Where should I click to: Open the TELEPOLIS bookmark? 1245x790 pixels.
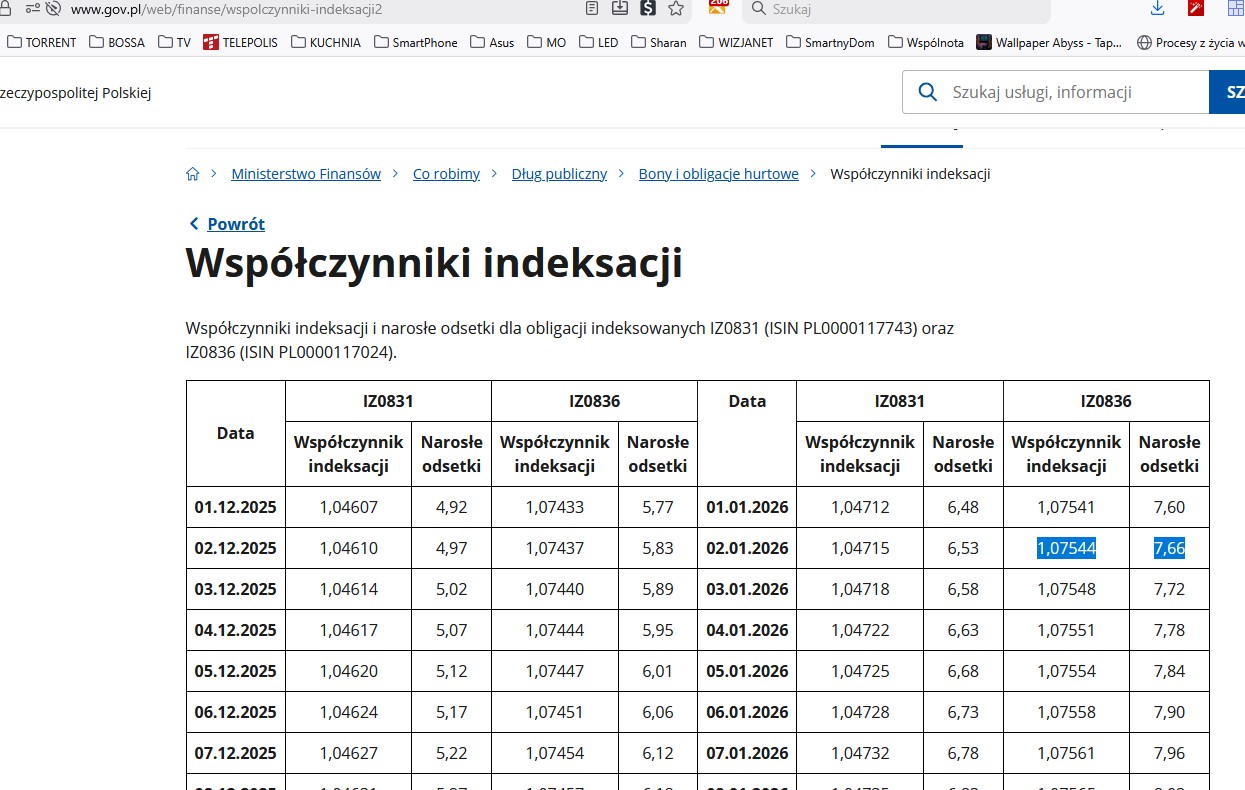[240, 42]
